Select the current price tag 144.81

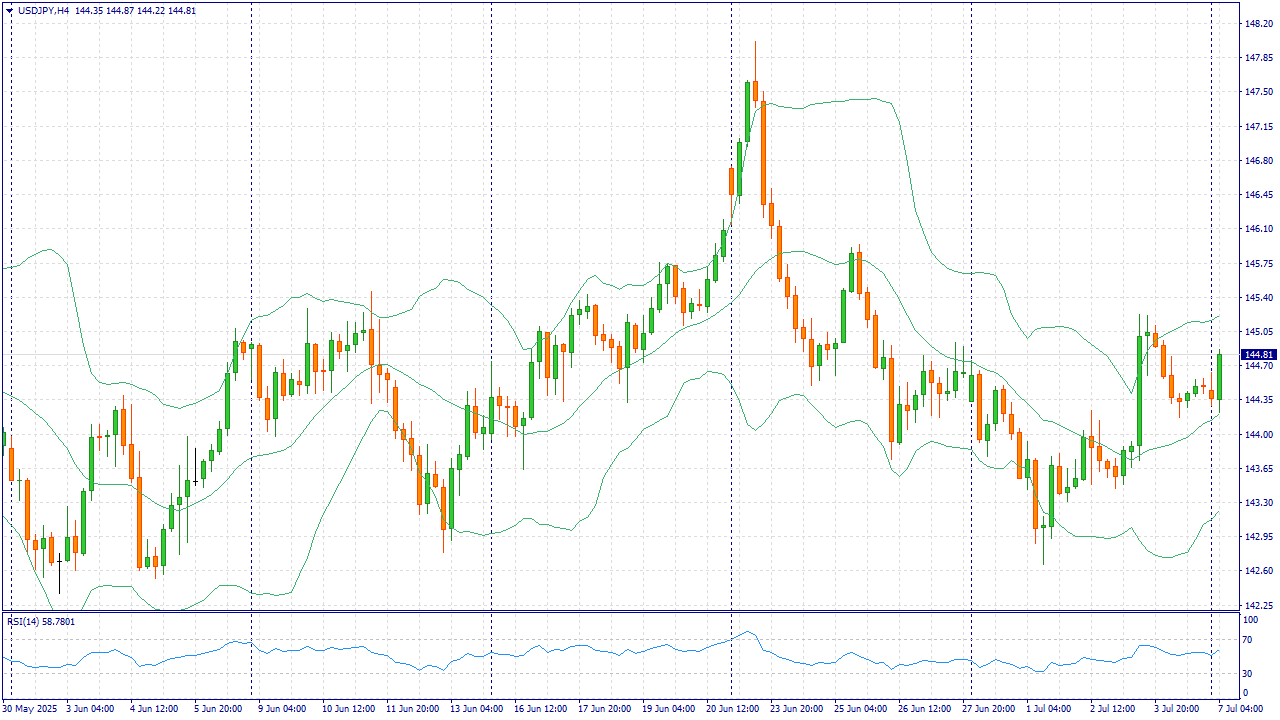pos(1257,355)
